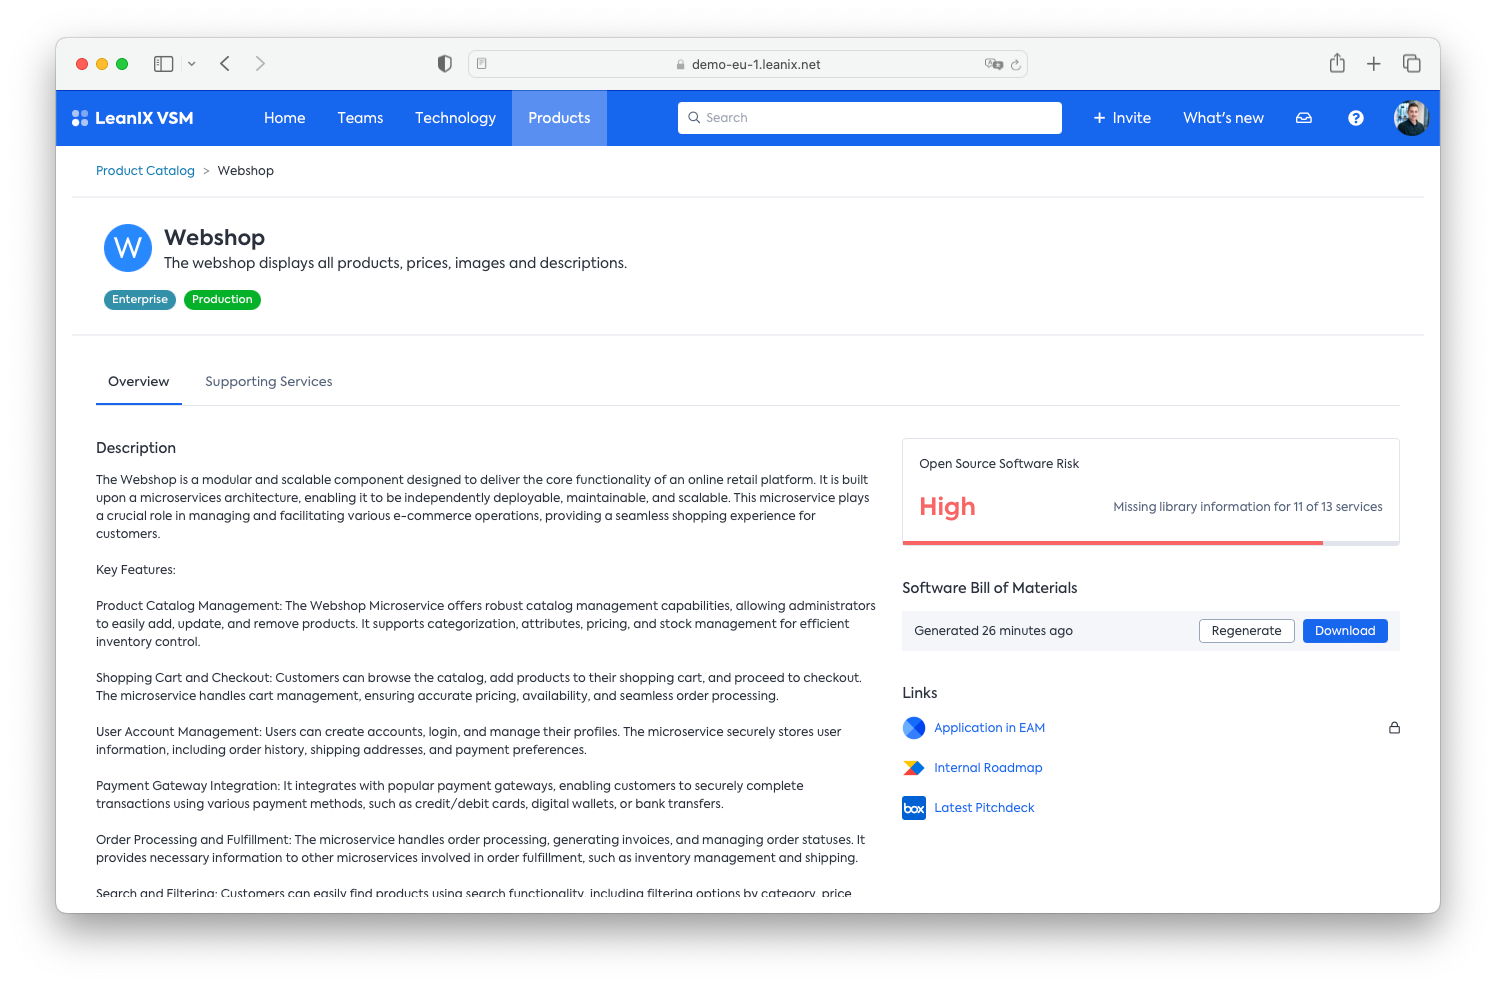Open the user profile avatar
The width and height of the screenshot is (1496, 987).
pyautogui.click(x=1411, y=118)
